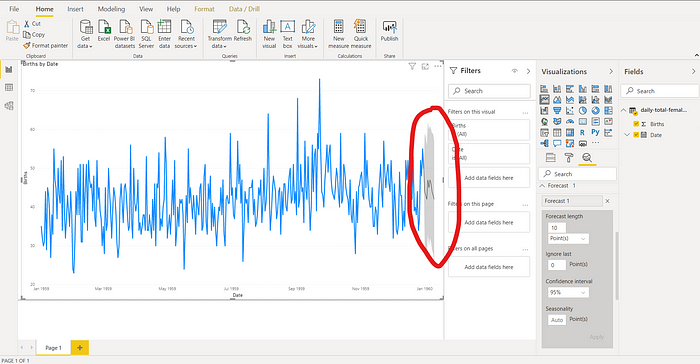Select the funnel chart visualization
The height and width of the screenshot is (364, 700).
pos(557,110)
